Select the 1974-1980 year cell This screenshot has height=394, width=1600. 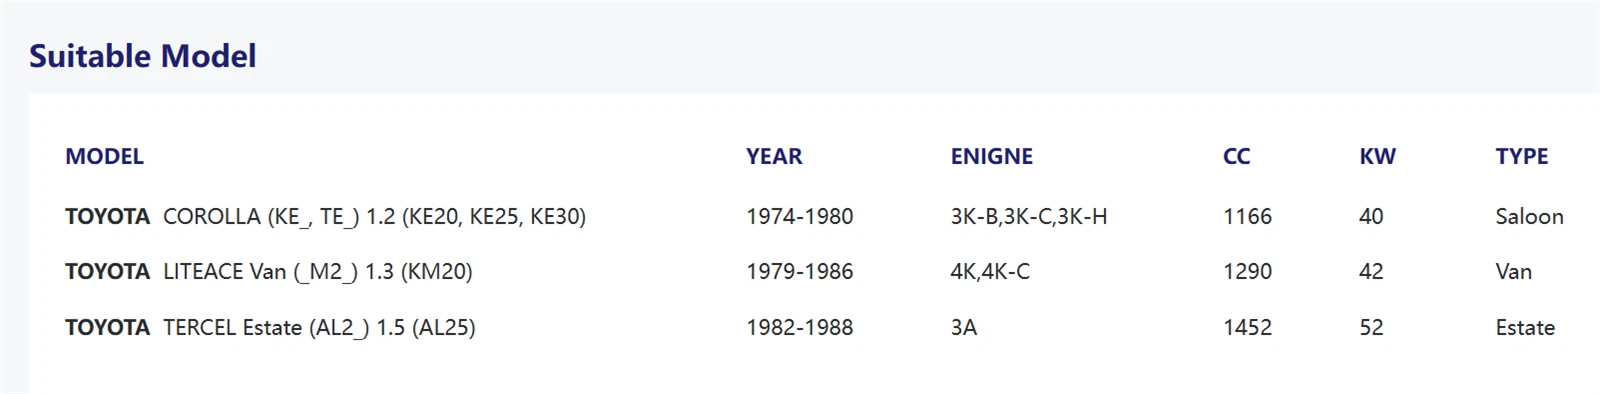tap(800, 216)
